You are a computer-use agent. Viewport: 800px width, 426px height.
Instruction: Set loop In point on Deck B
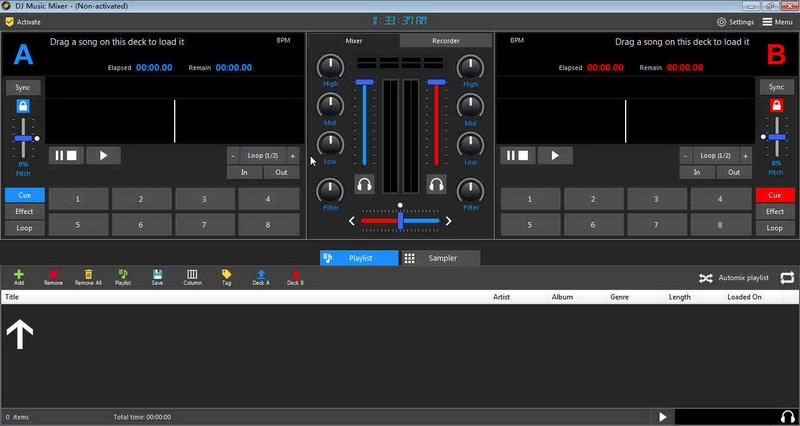coord(697,172)
